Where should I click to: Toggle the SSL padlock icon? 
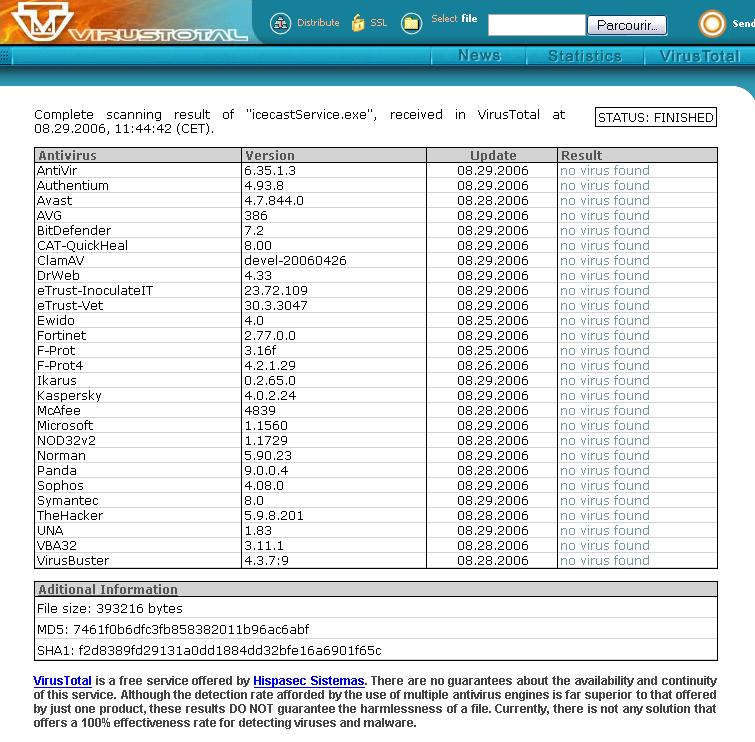(358, 23)
